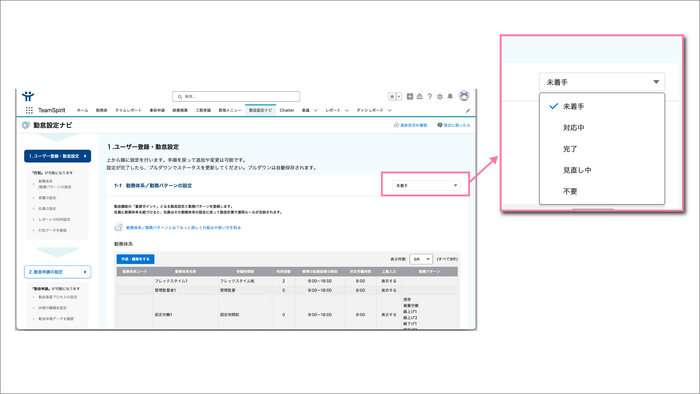The image size is (700, 394).
Task: Click sidebar item 休暇の種類を設定
Action: [52, 308]
